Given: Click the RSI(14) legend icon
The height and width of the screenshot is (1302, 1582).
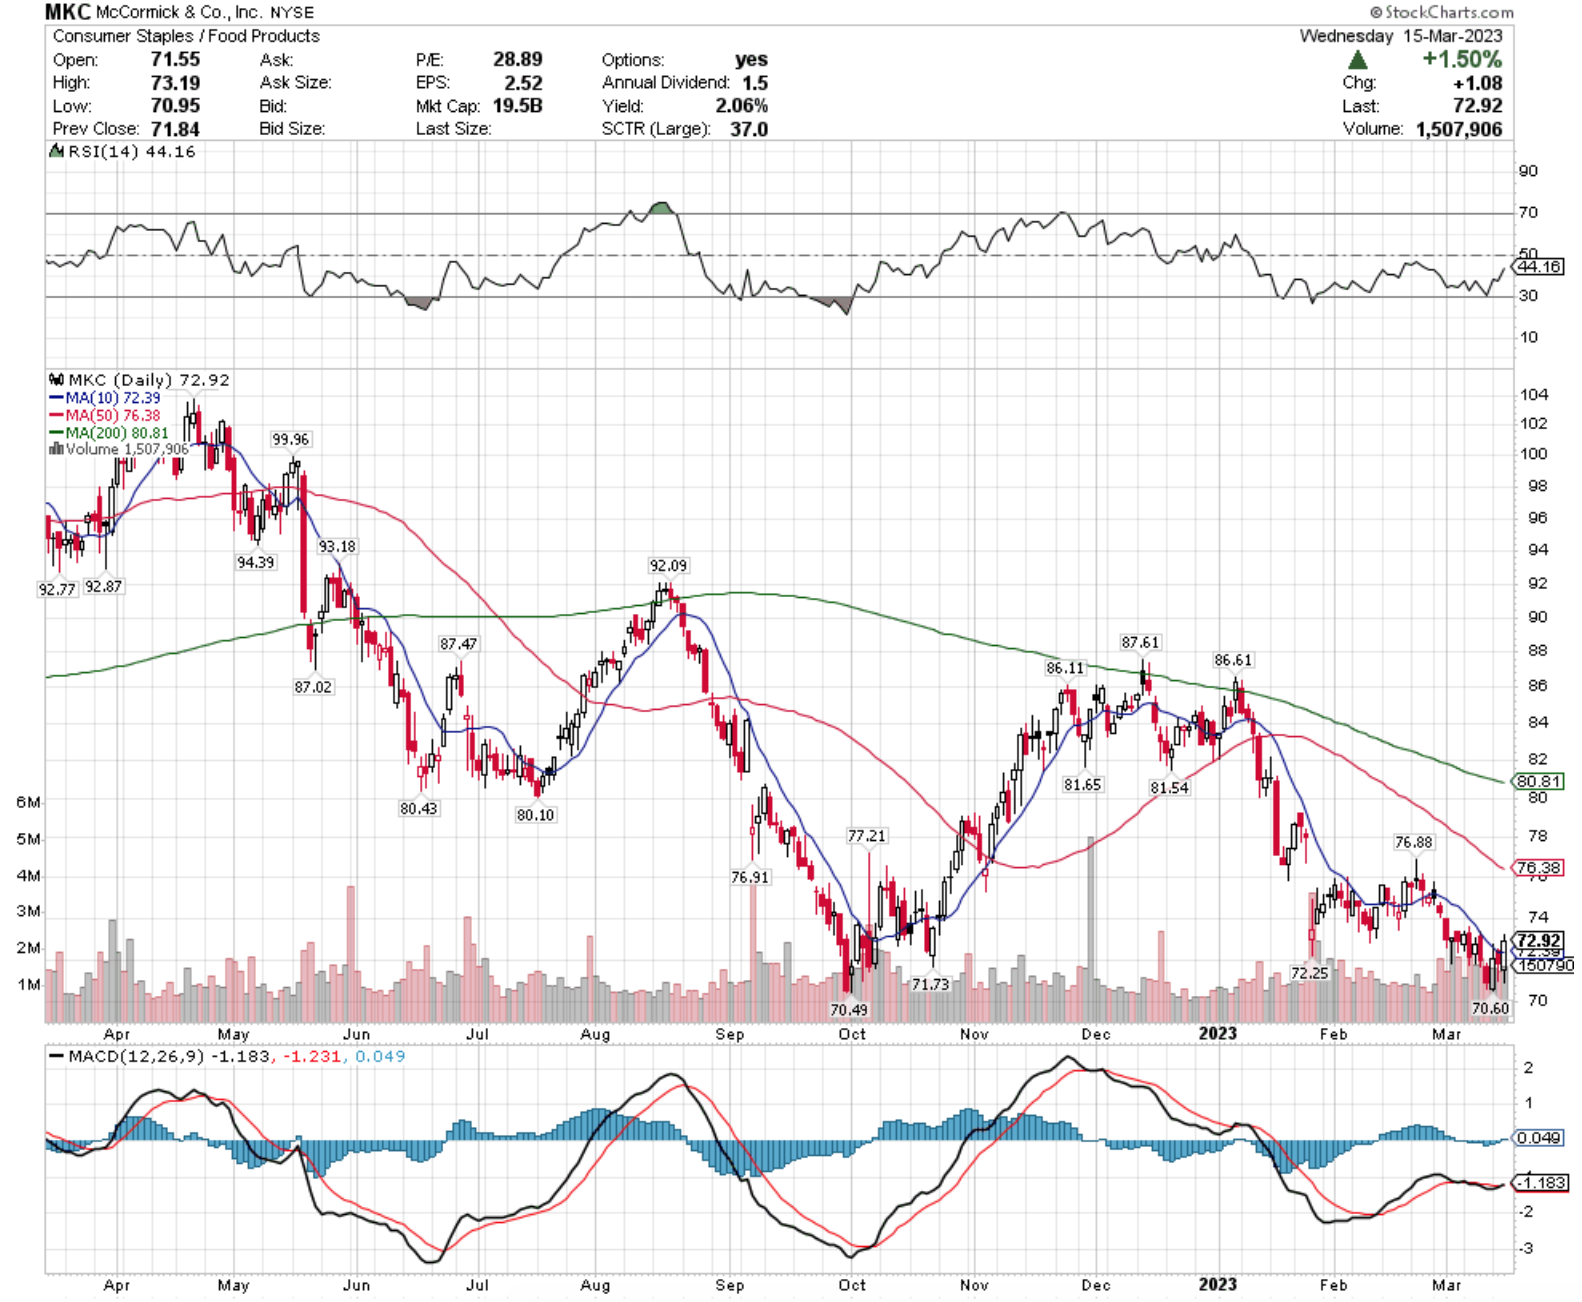Looking at the screenshot, I should [x=56, y=152].
